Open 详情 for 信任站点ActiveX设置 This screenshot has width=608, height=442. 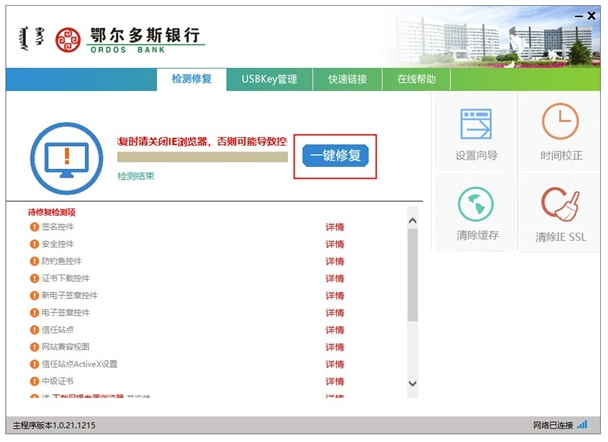(335, 364)
